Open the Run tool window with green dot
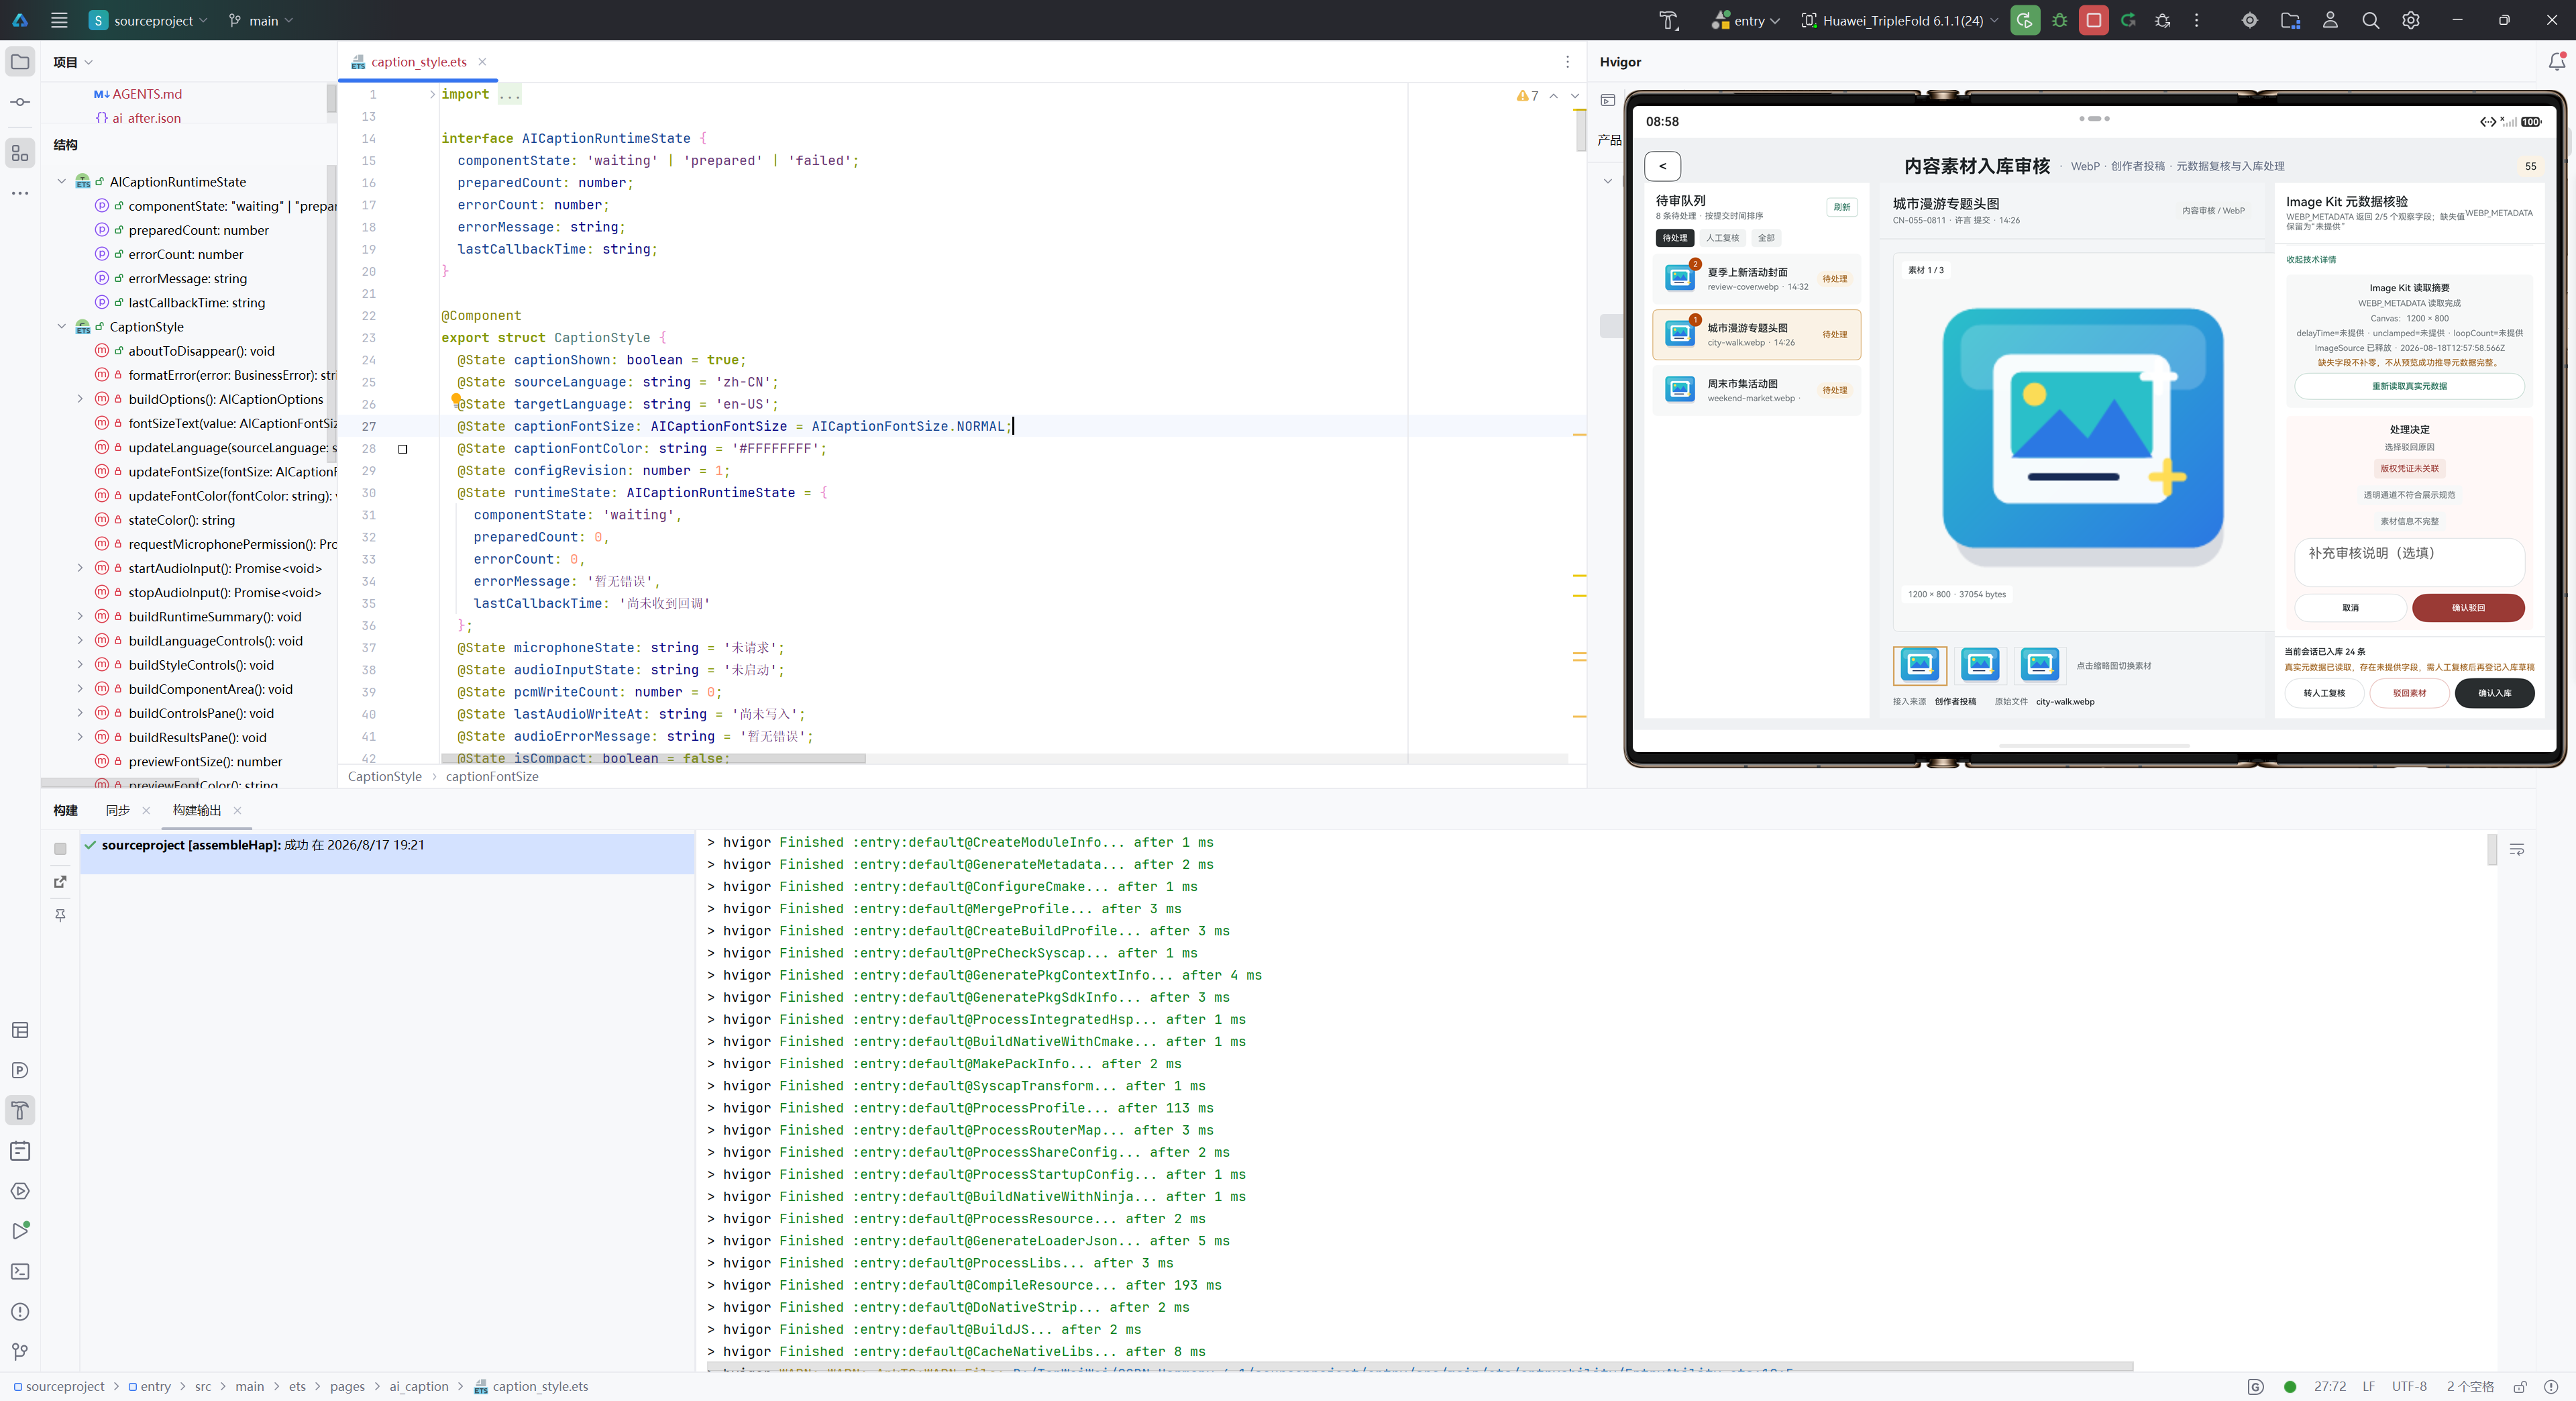2576x1401 pixels. tap(20, 1231)
